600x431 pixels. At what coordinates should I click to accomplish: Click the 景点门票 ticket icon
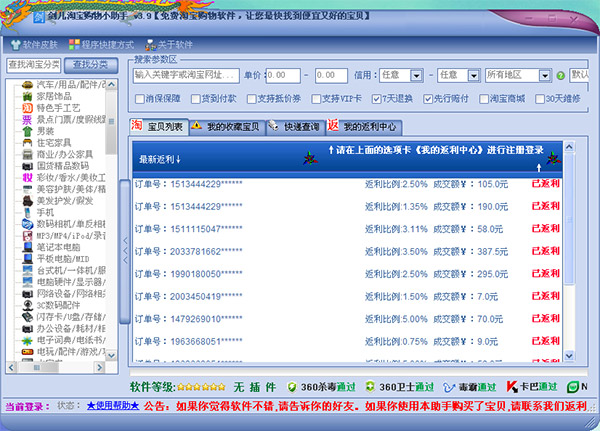point(27,120)
